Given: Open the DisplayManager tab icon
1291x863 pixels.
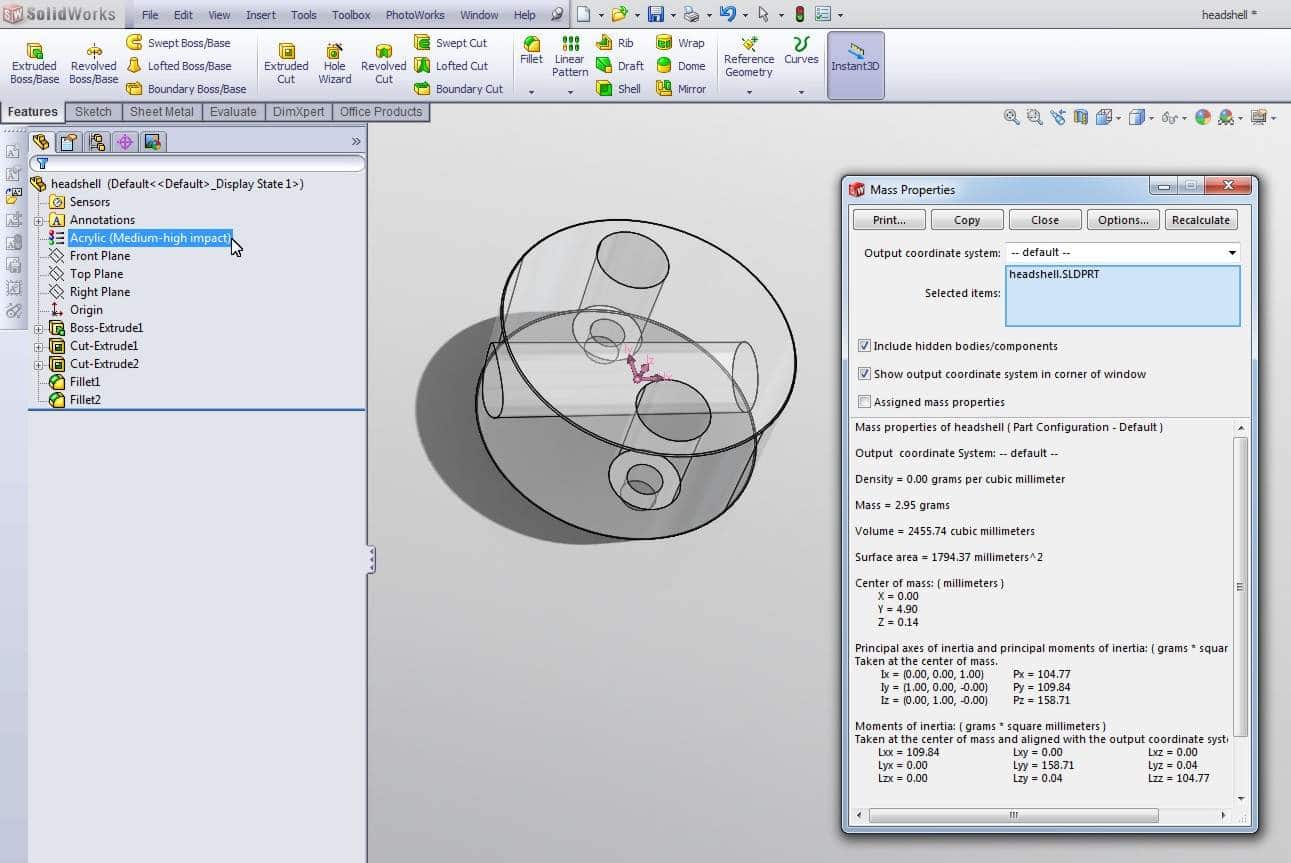Looking at the screenshot, I should pos(153,142).
